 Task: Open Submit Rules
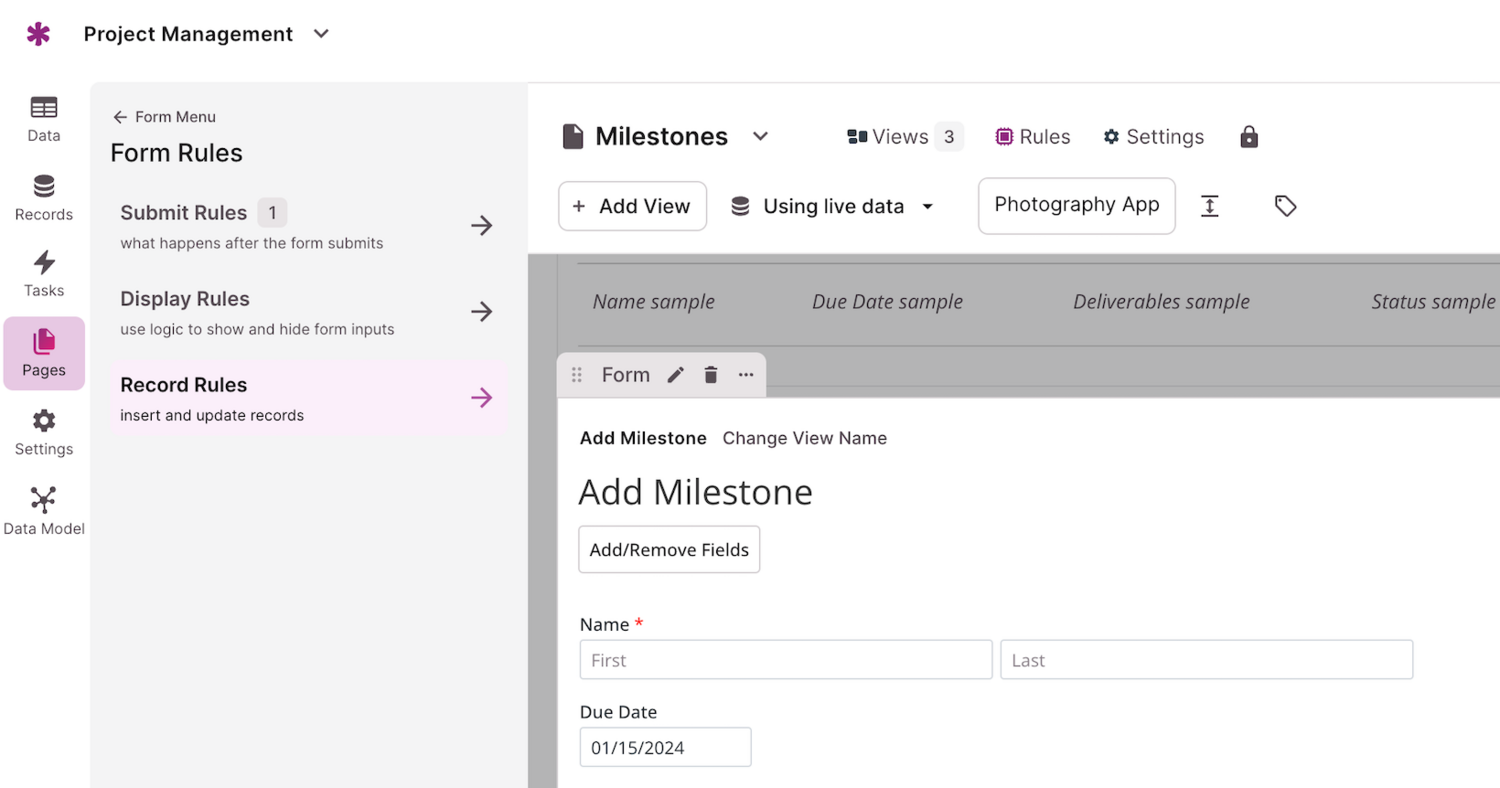307,226
